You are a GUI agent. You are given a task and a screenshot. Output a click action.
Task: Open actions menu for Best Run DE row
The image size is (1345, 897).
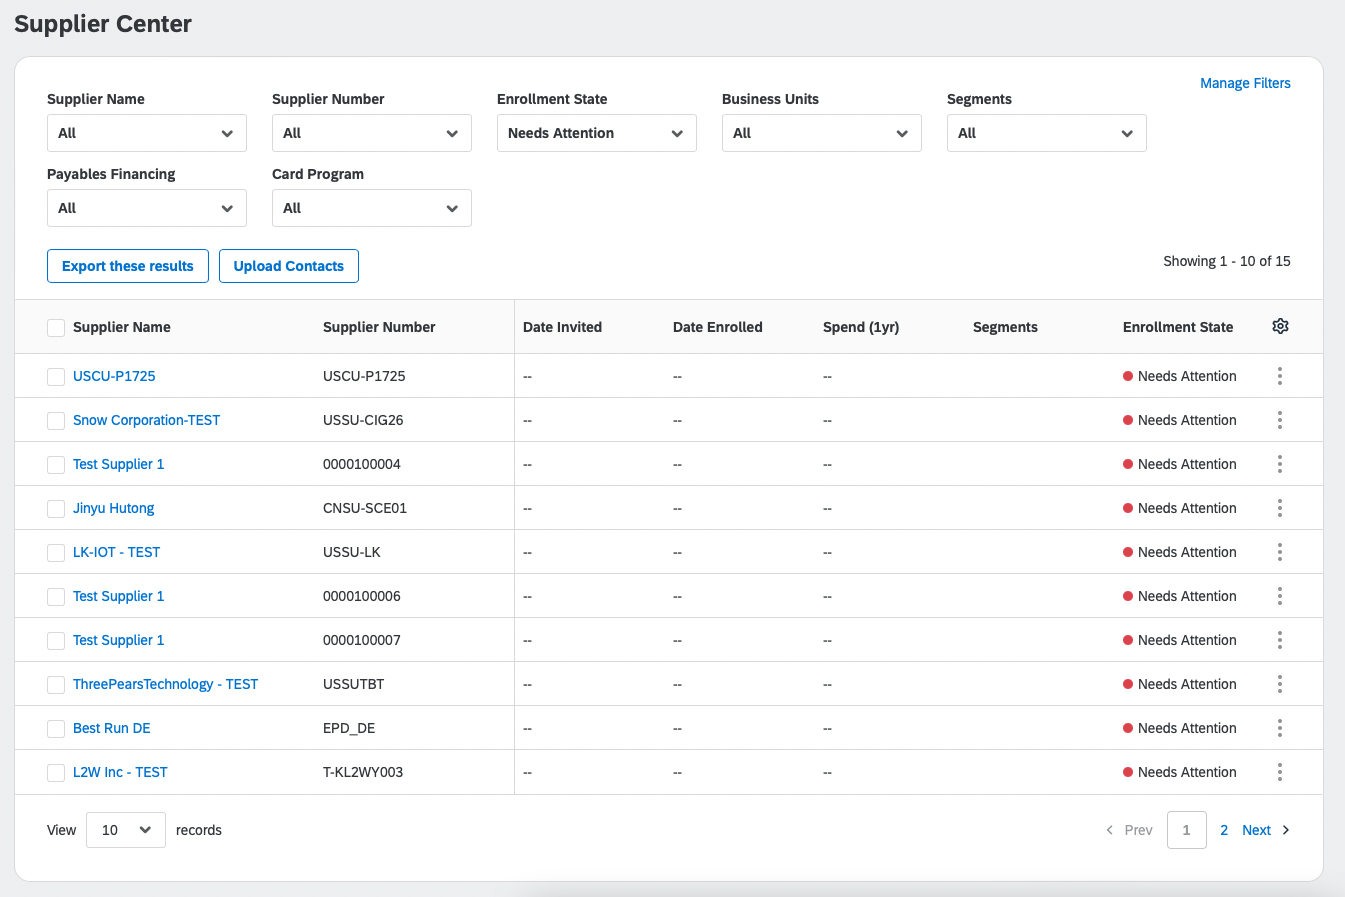point(1280,728)
